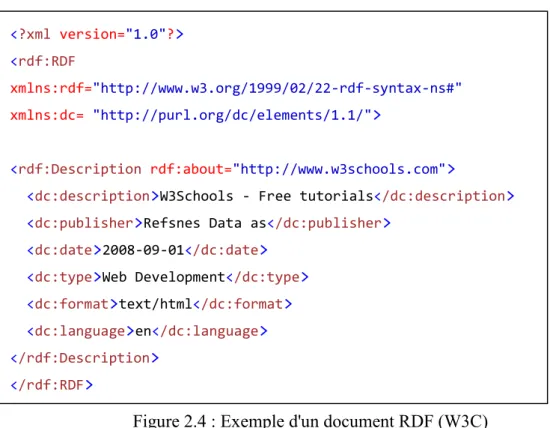This screenshot has width=550, height=428.
Task: Click the dc:format text/html line
Action: point(160,304)
